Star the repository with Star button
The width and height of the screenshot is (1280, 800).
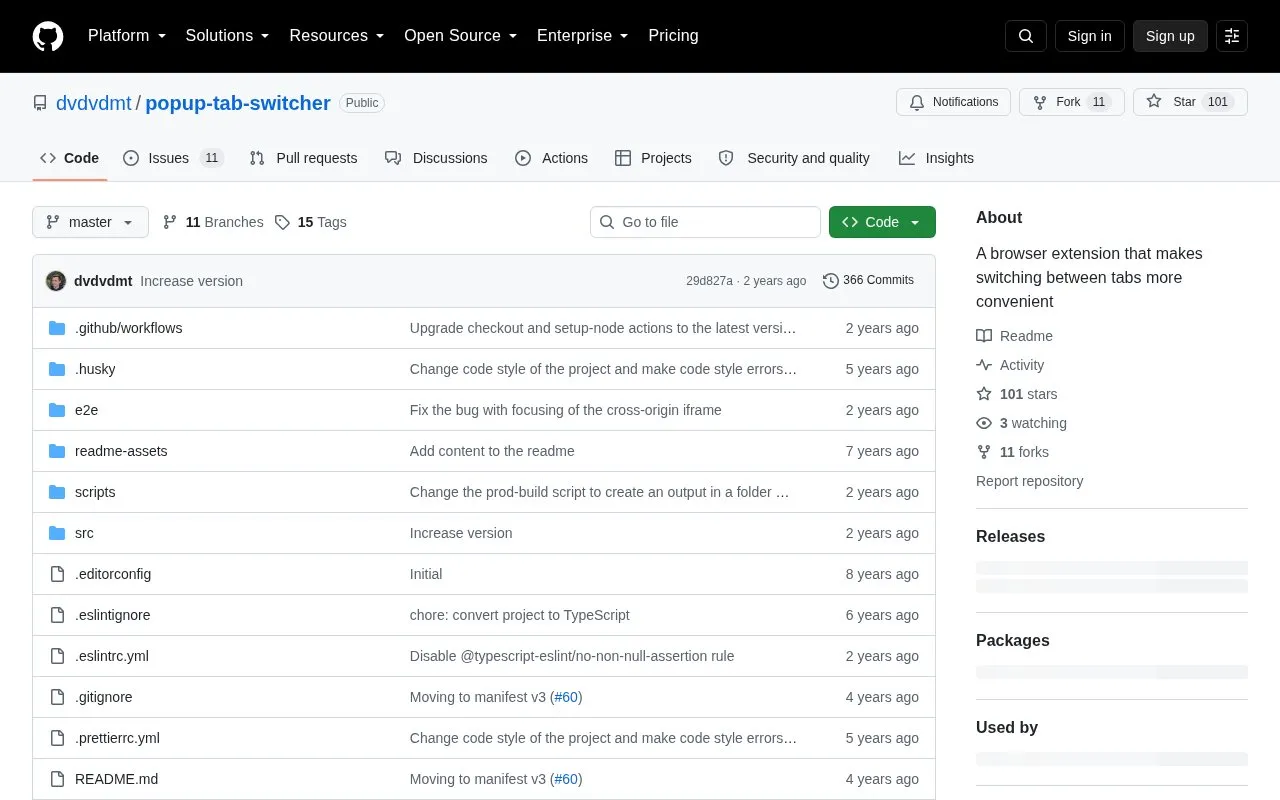click(1190, 102)
